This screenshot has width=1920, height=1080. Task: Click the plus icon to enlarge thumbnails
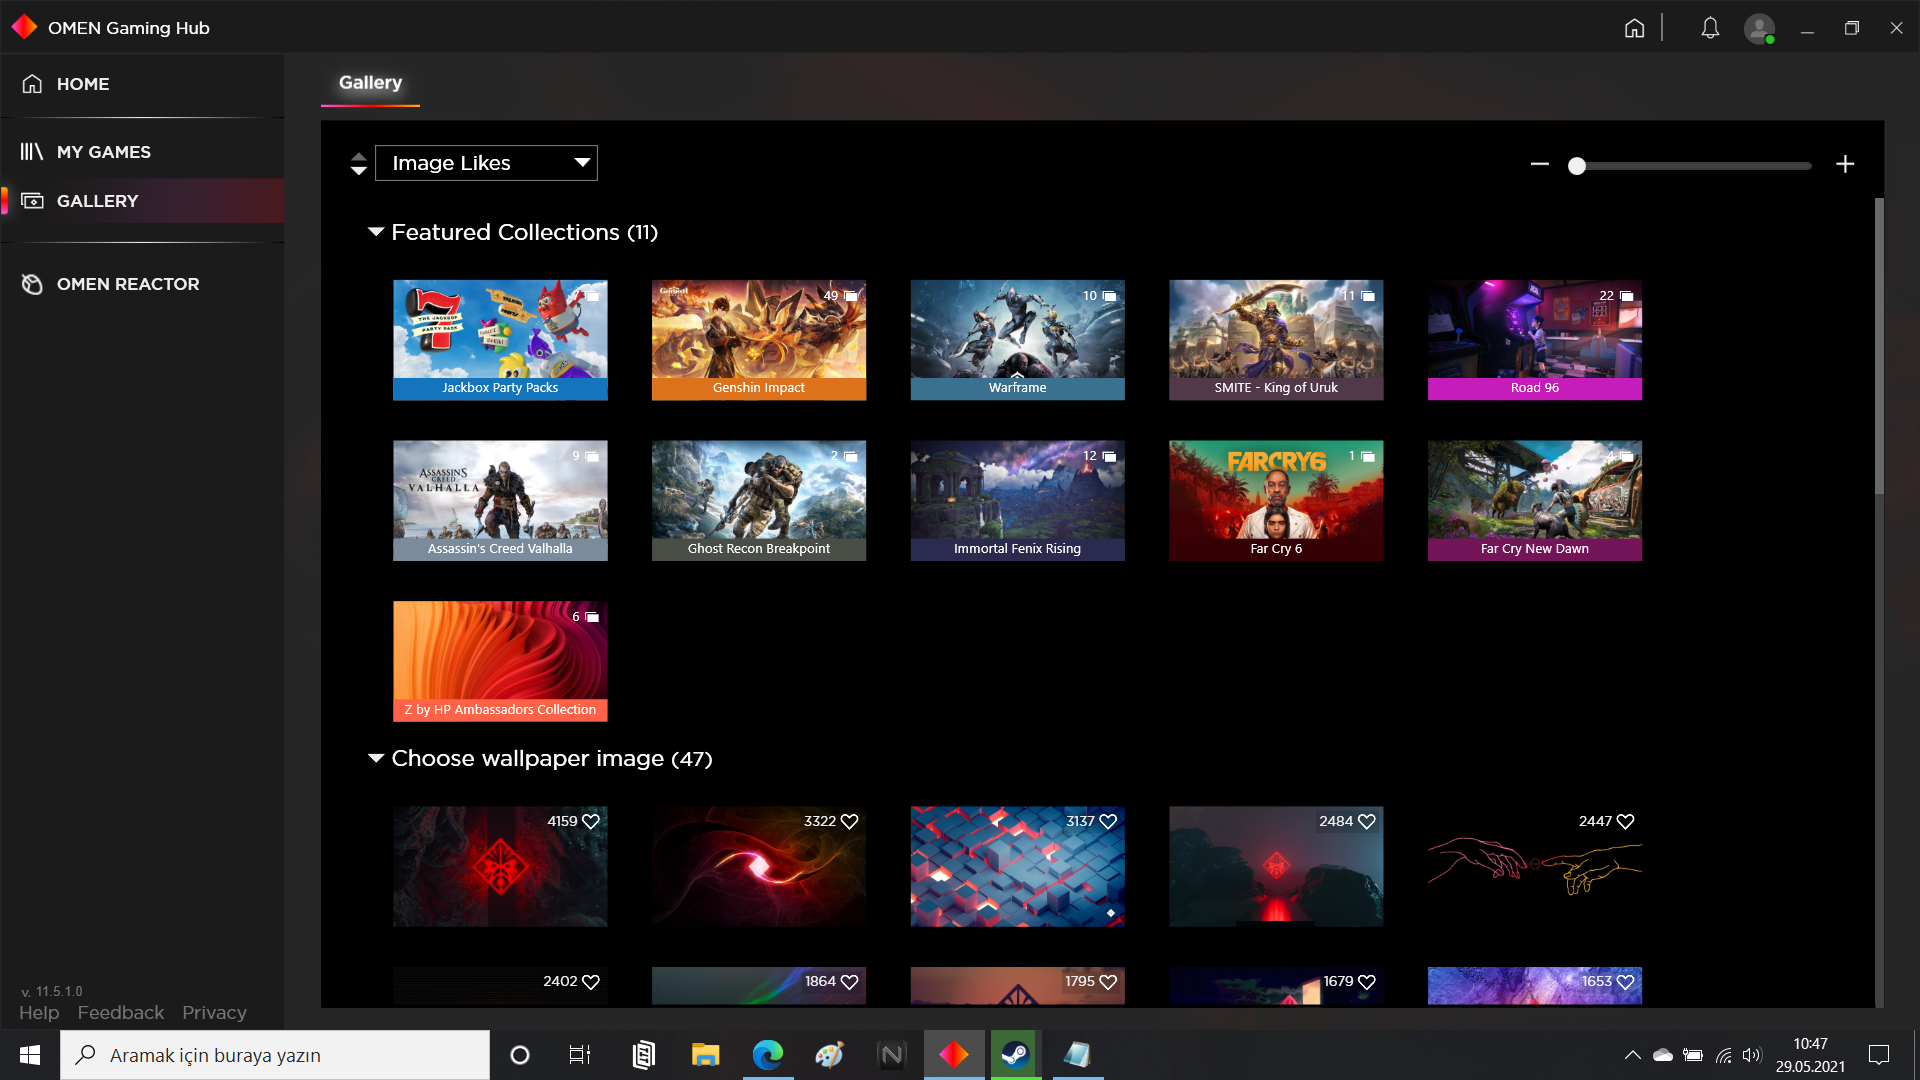[1845, 164]
